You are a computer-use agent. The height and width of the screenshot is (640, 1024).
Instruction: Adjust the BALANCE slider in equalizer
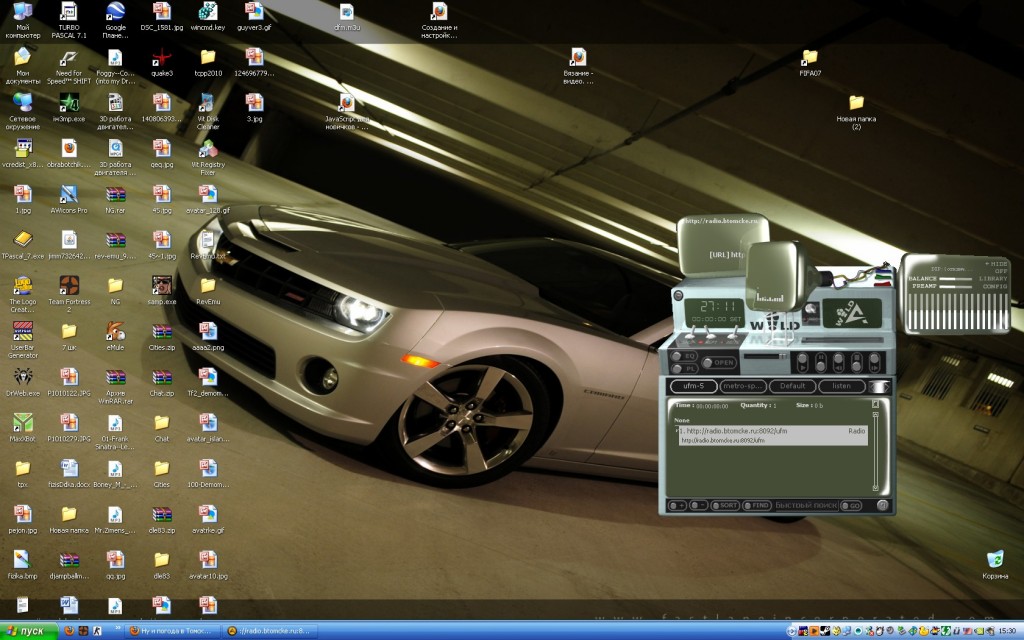click(x=955, y=278)
